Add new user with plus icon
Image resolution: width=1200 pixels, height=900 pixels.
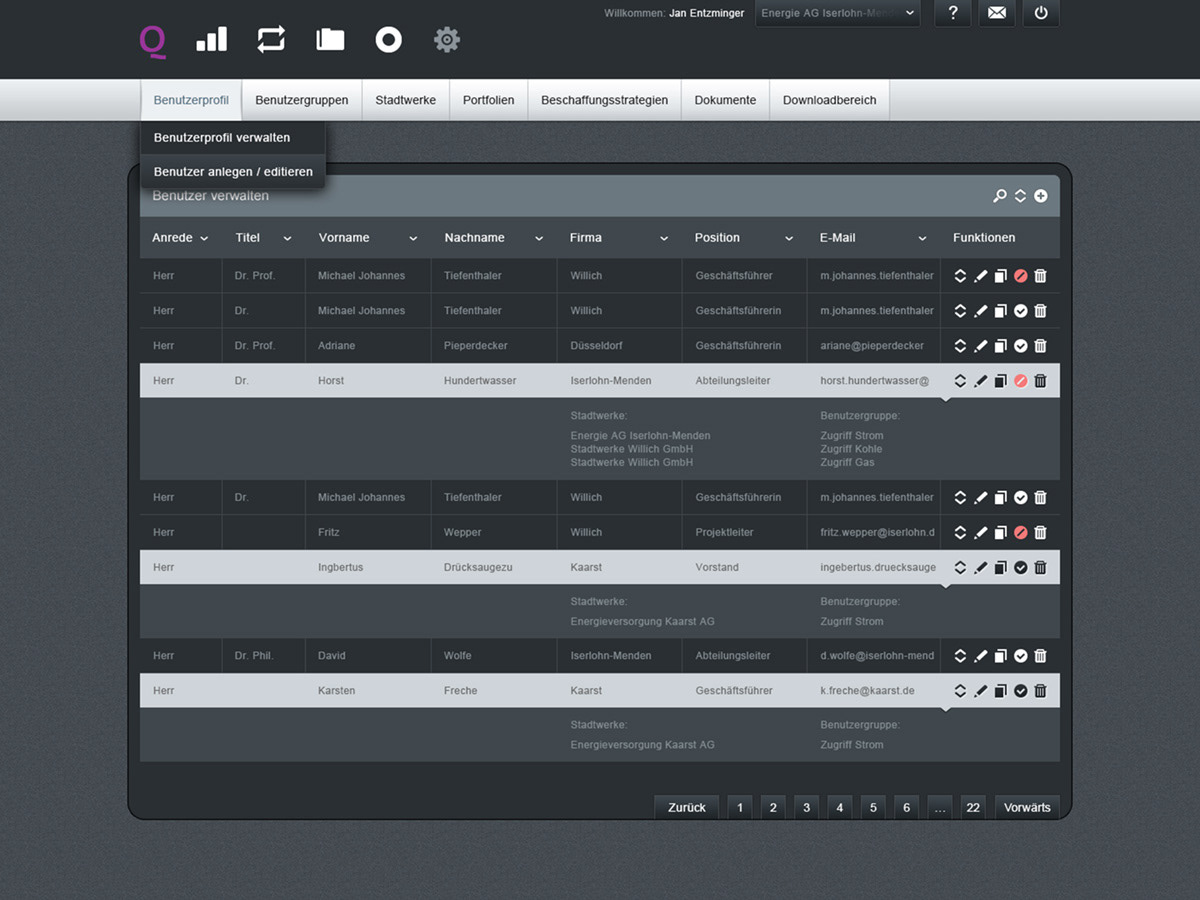pyautogui.click(x=1041, y=196)
